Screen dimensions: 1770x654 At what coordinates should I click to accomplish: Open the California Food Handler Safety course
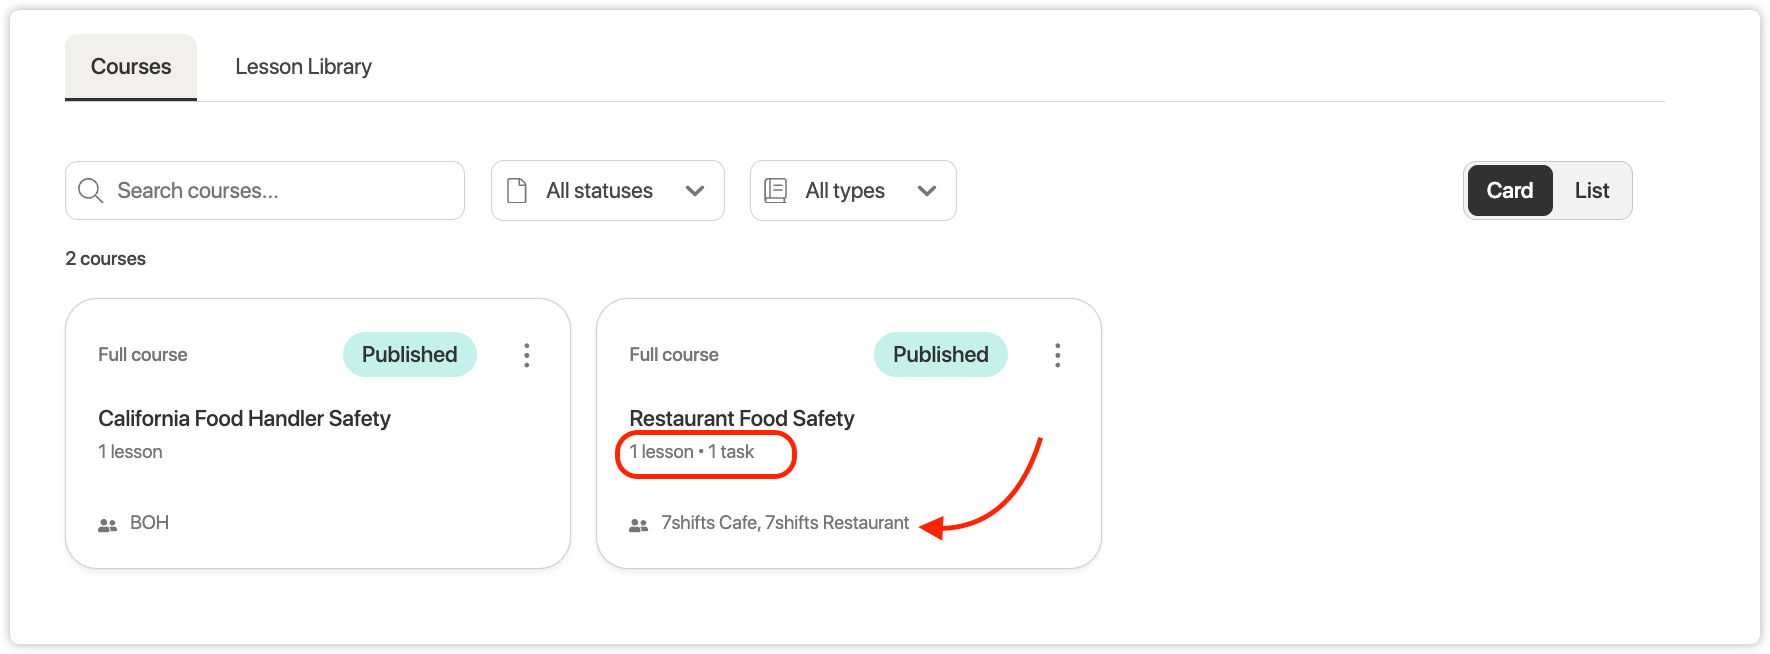coord(244,418)
